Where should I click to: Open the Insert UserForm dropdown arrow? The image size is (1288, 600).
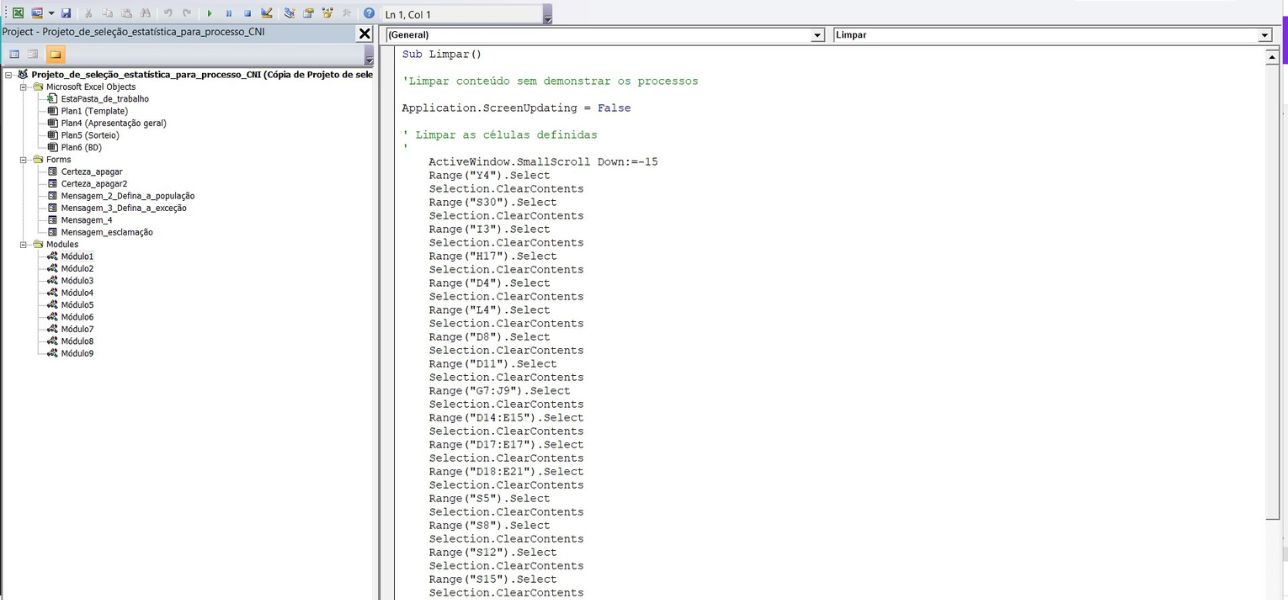[50, 13]
